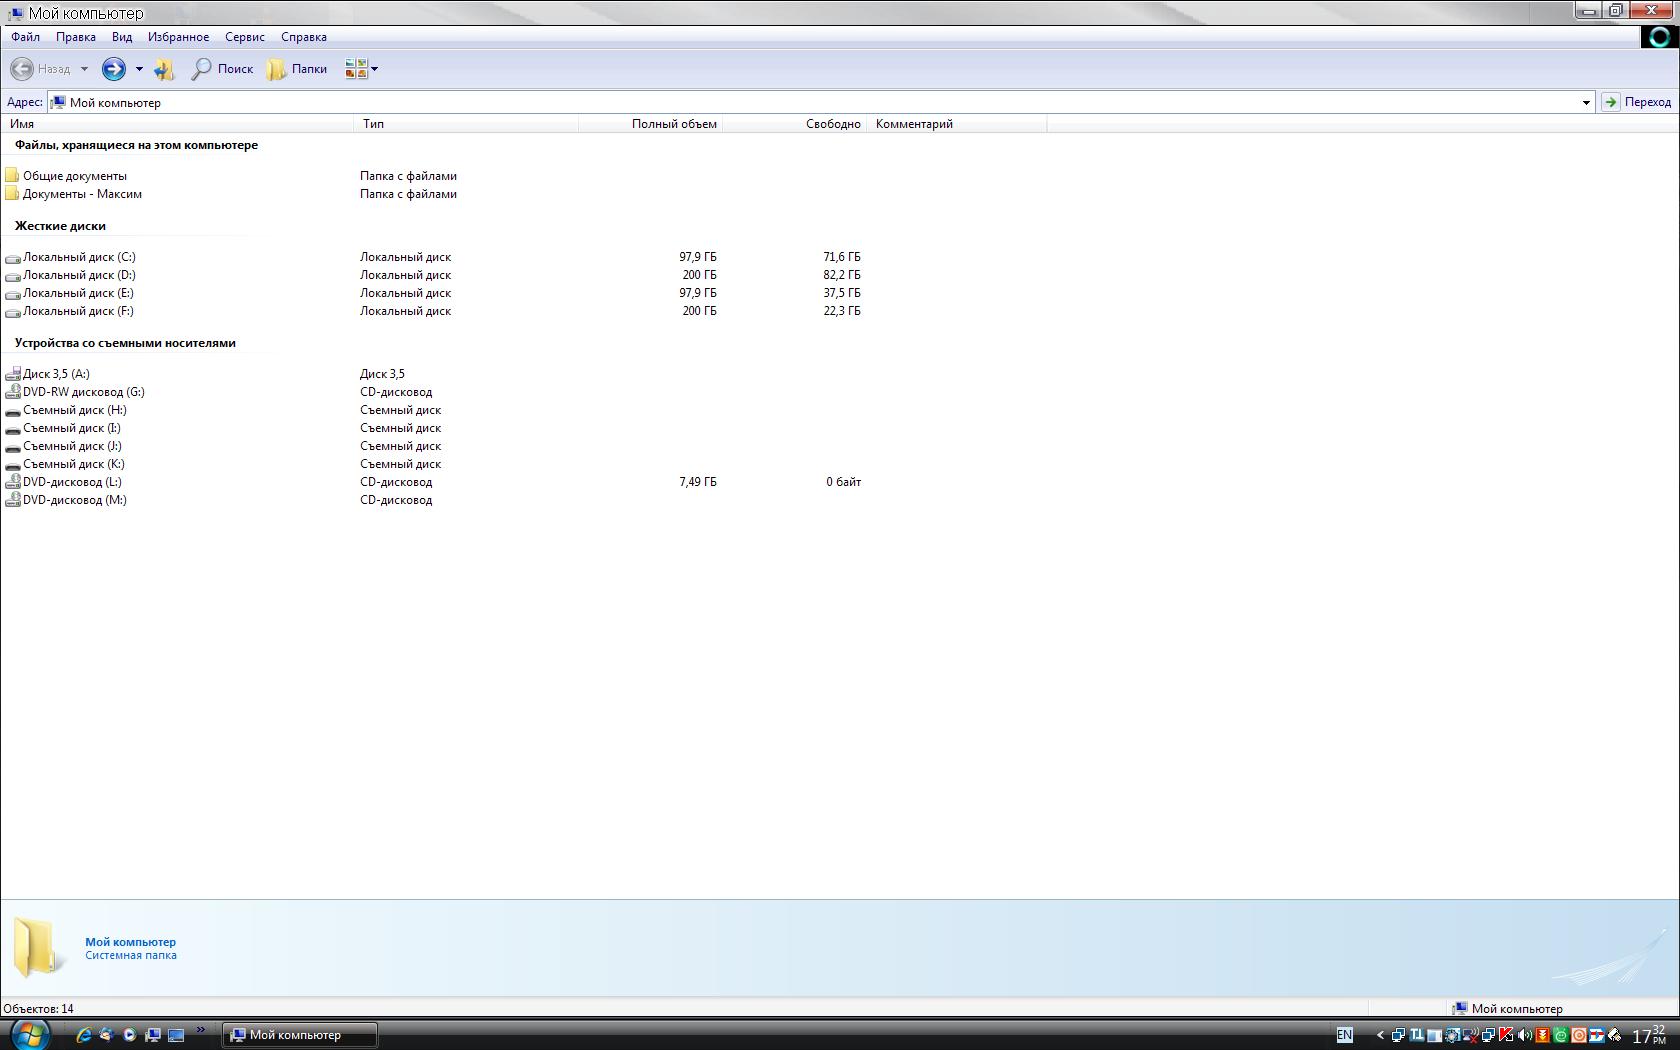Open the Views dropdown in the toolbar
Screen dimensions: 1680x1050
(x=361, y=69)
